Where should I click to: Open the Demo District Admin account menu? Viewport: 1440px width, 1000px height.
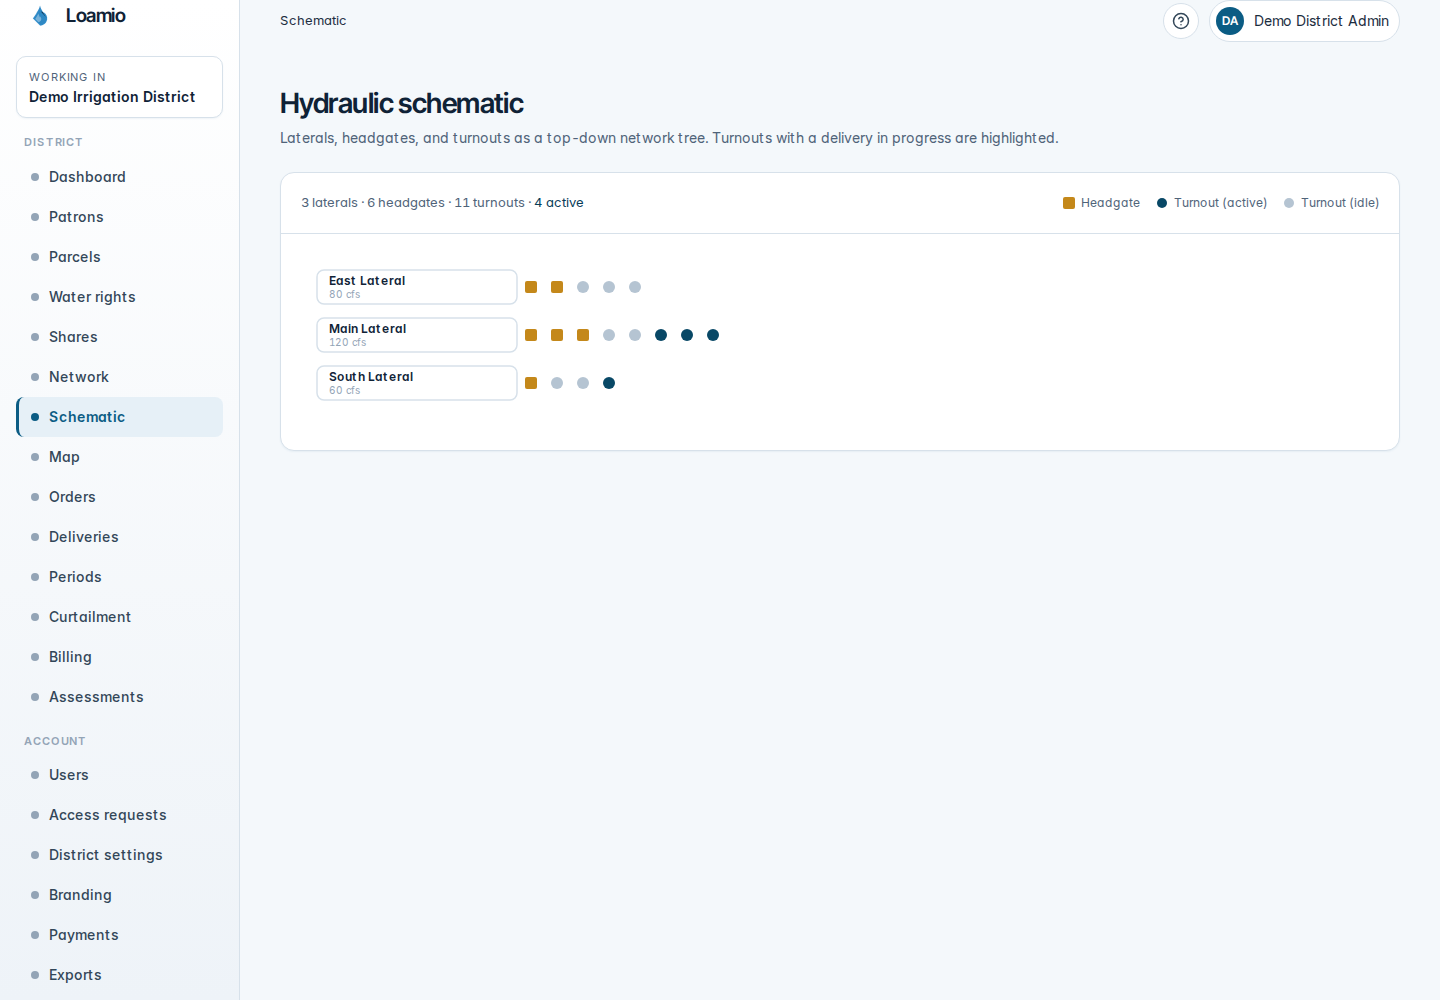click(x=1304, y=21)
